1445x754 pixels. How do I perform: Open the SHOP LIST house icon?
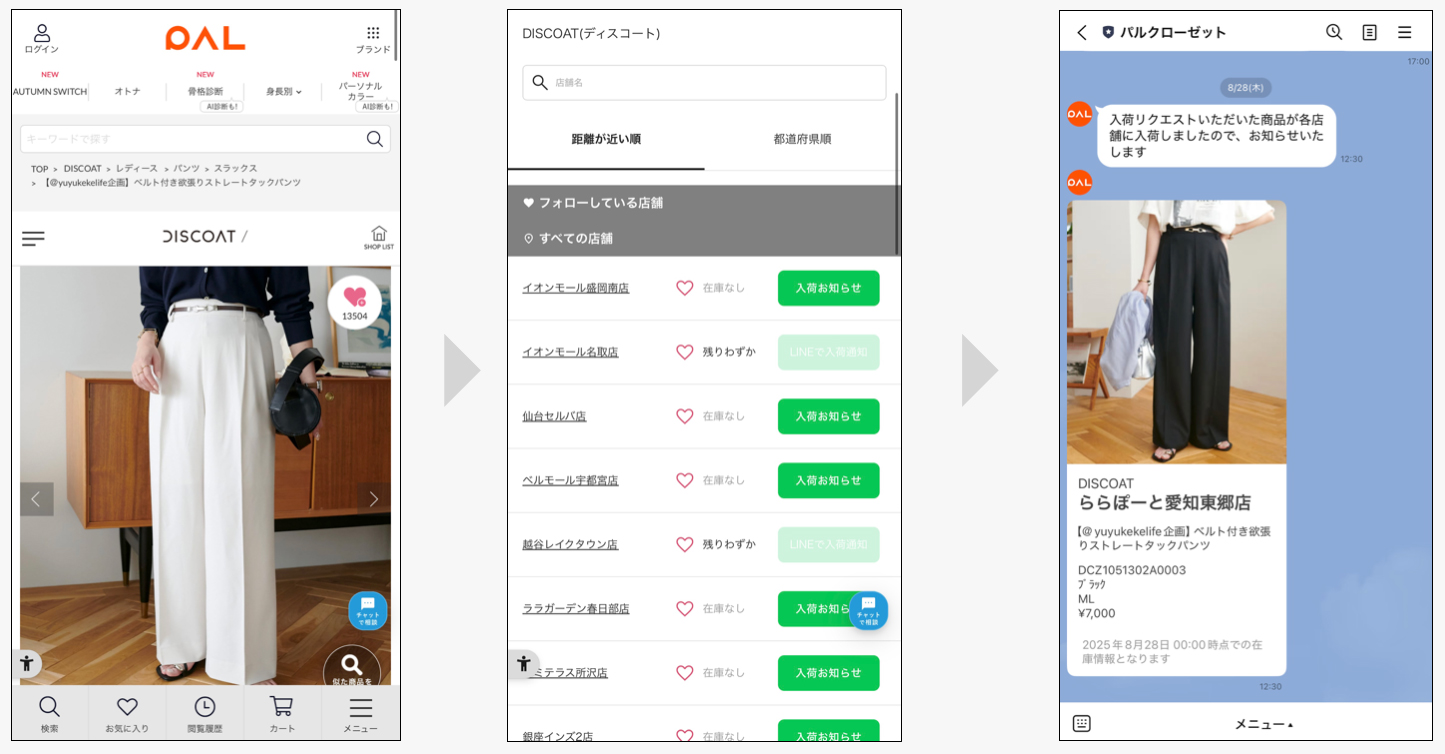[x=378, y=238]
